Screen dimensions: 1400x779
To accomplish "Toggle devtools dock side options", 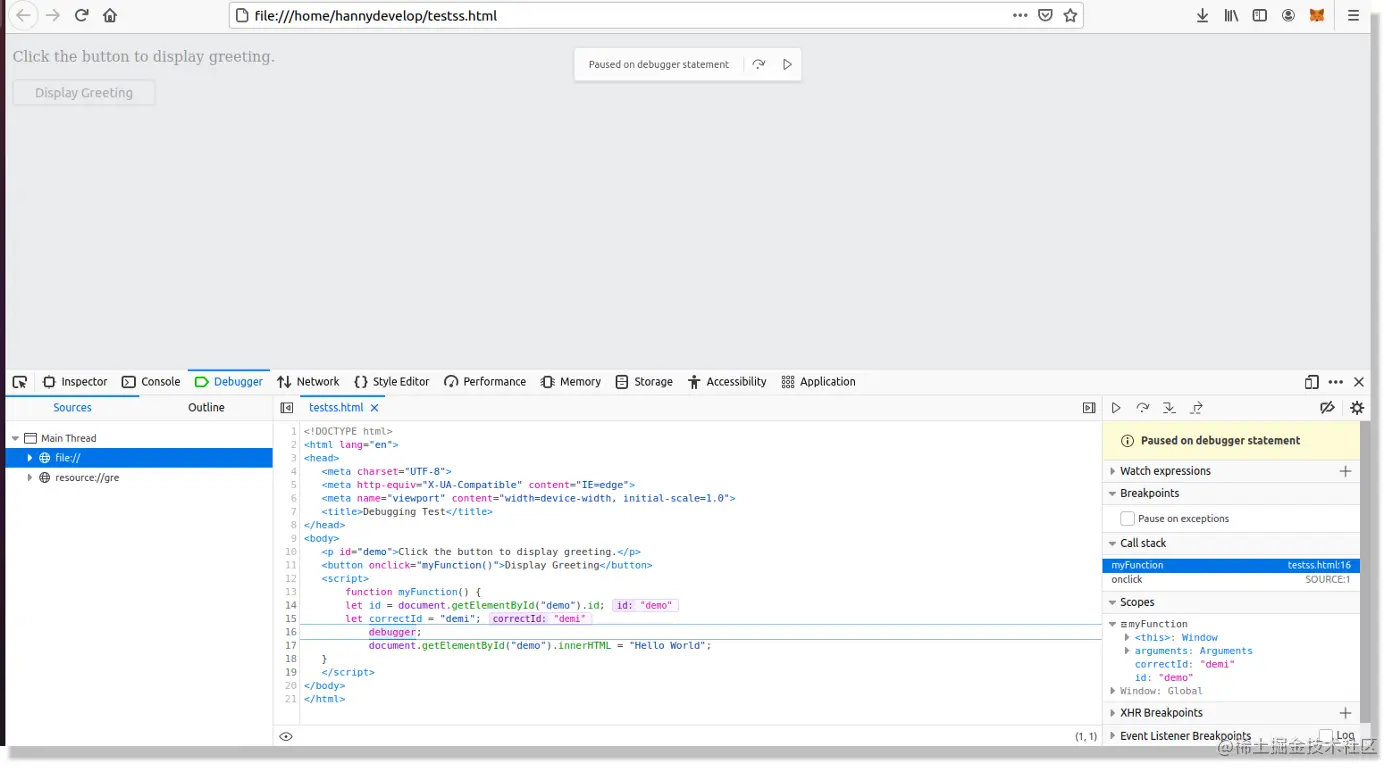I will click(1312, 382).
